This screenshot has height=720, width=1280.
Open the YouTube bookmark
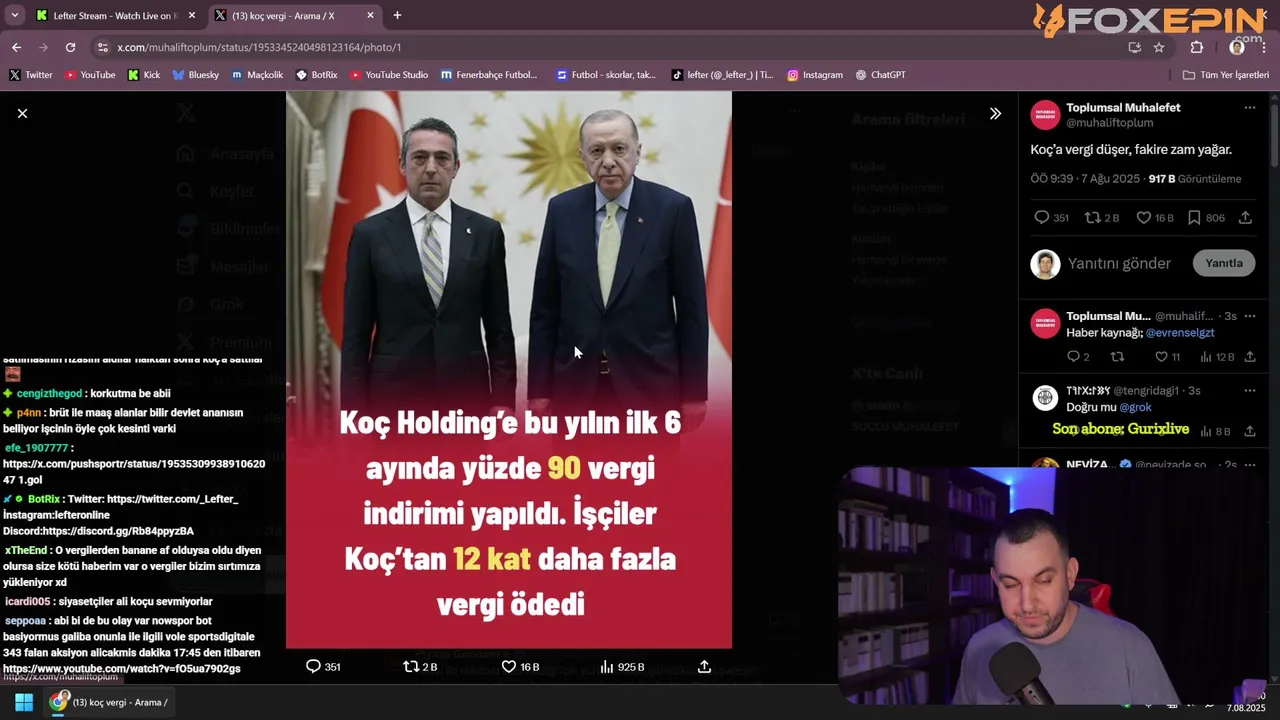(90, 74)
